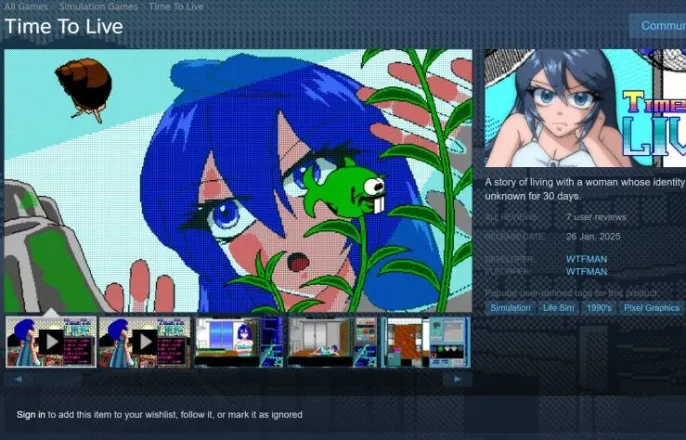
Task: Click the game capsule header image
Action: 585,108
